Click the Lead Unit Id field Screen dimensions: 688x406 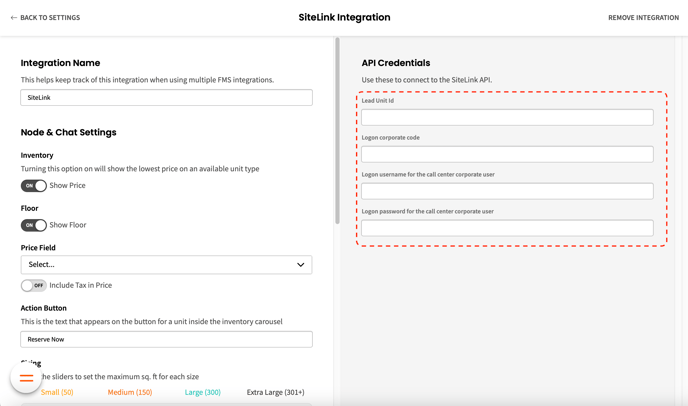pos(507,118)
